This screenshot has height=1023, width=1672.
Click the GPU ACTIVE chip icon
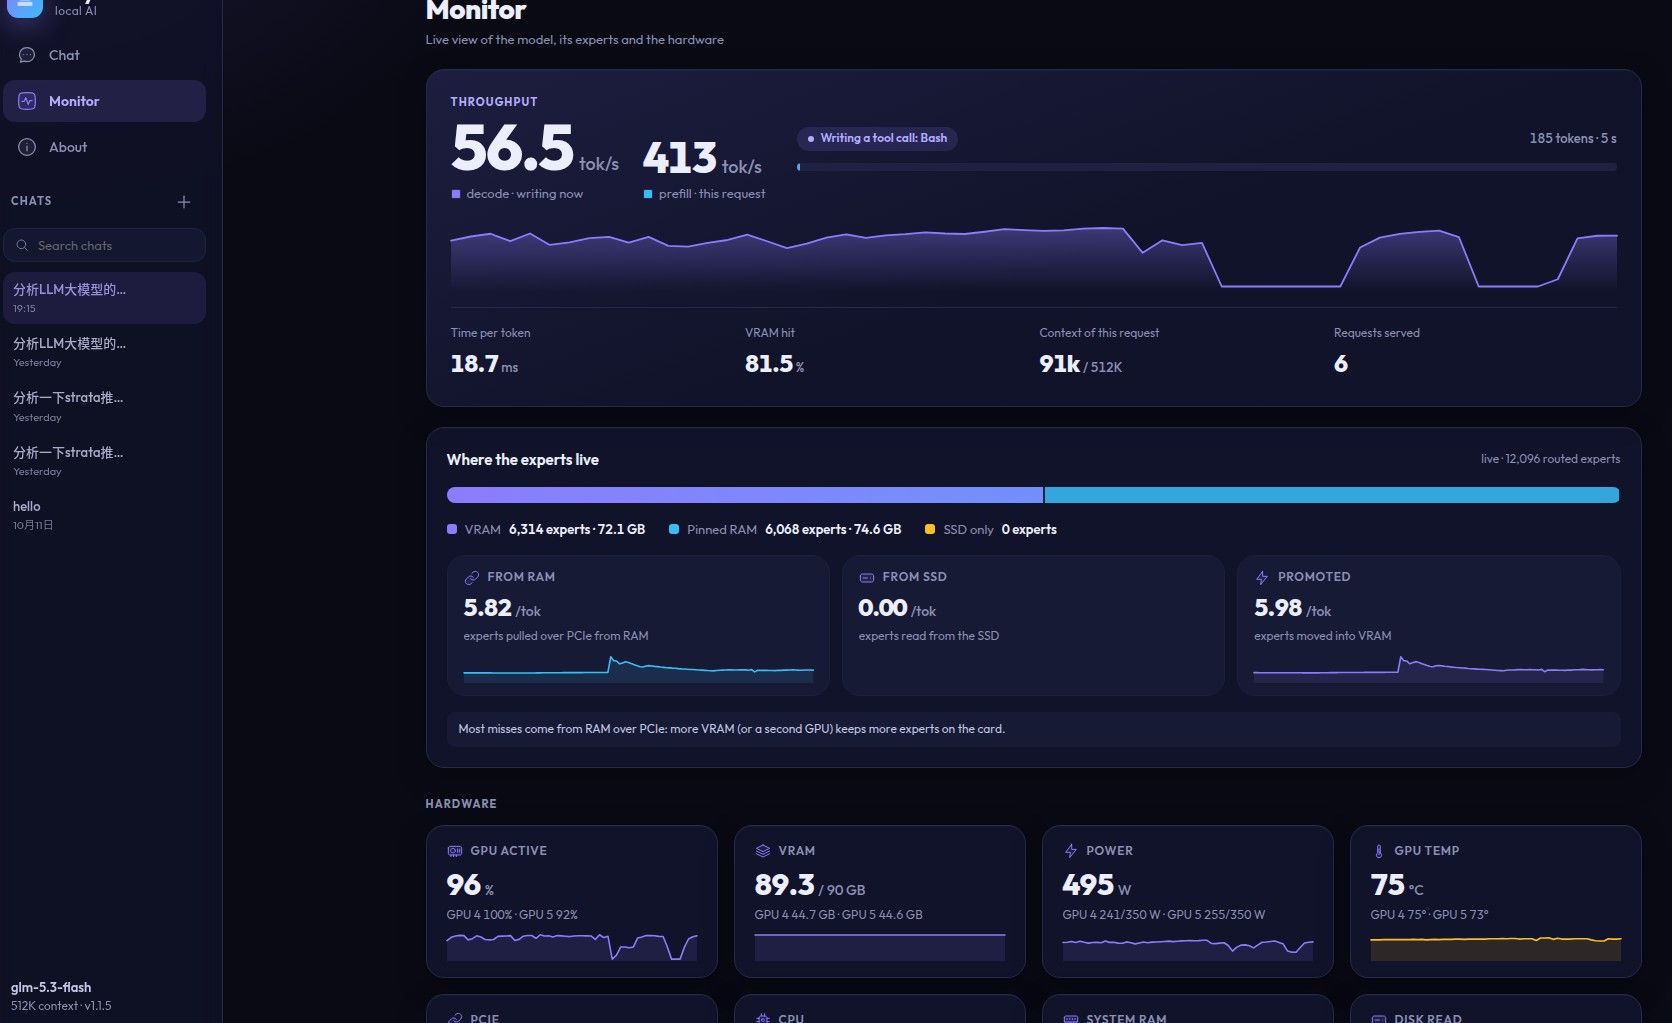click(x=454, y=851)
